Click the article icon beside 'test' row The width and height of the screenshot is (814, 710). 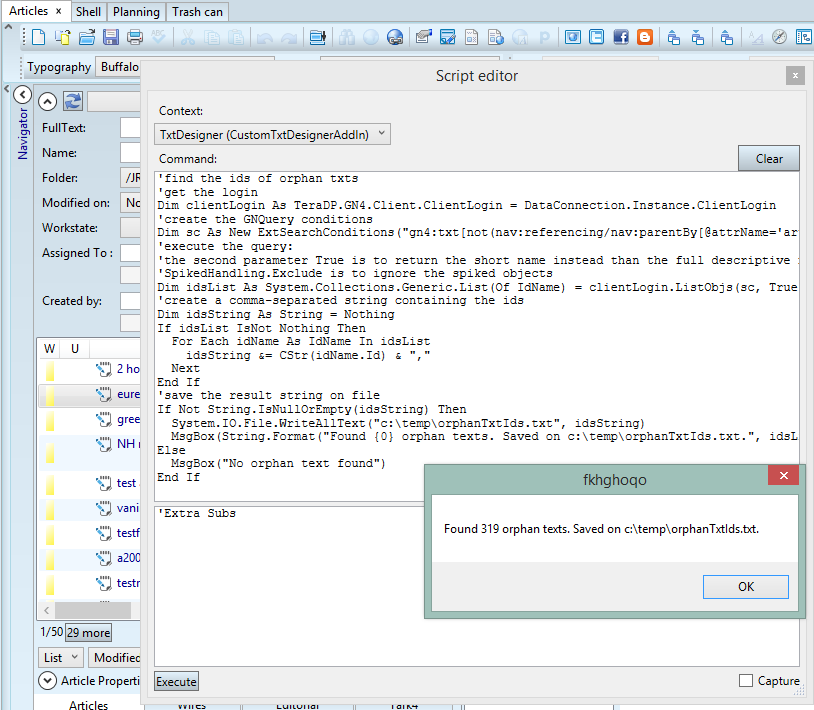coord(103,484)
